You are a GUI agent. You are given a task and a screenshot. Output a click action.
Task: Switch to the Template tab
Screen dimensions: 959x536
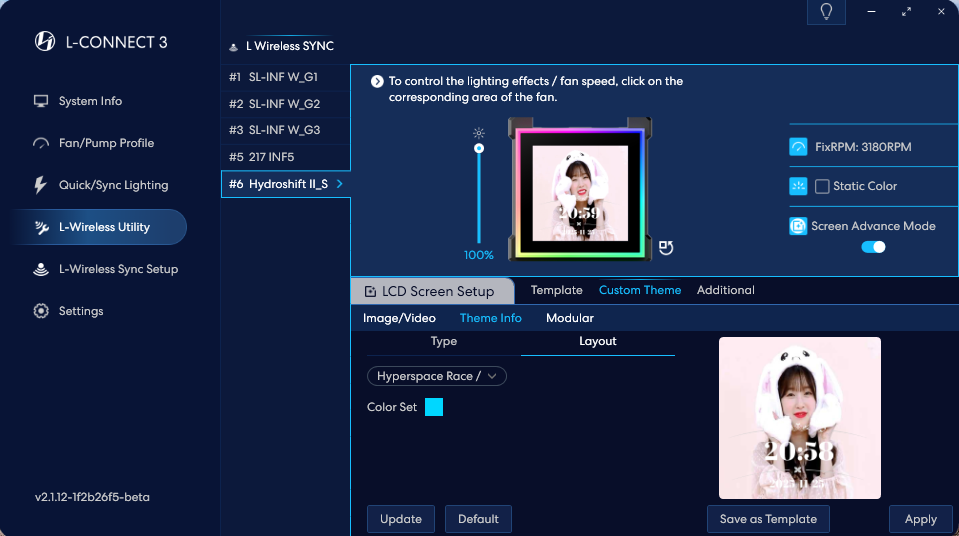pyautogui.click(x=556, y=290)
